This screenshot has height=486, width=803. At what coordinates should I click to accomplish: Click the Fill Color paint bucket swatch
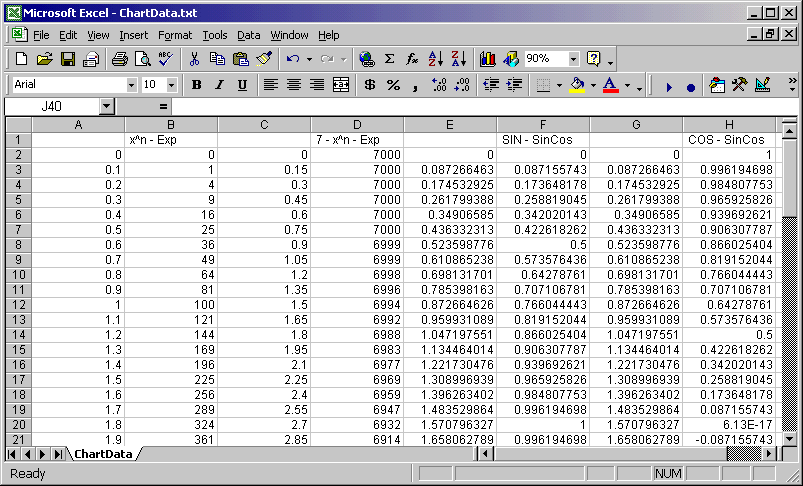pos(577,85)
